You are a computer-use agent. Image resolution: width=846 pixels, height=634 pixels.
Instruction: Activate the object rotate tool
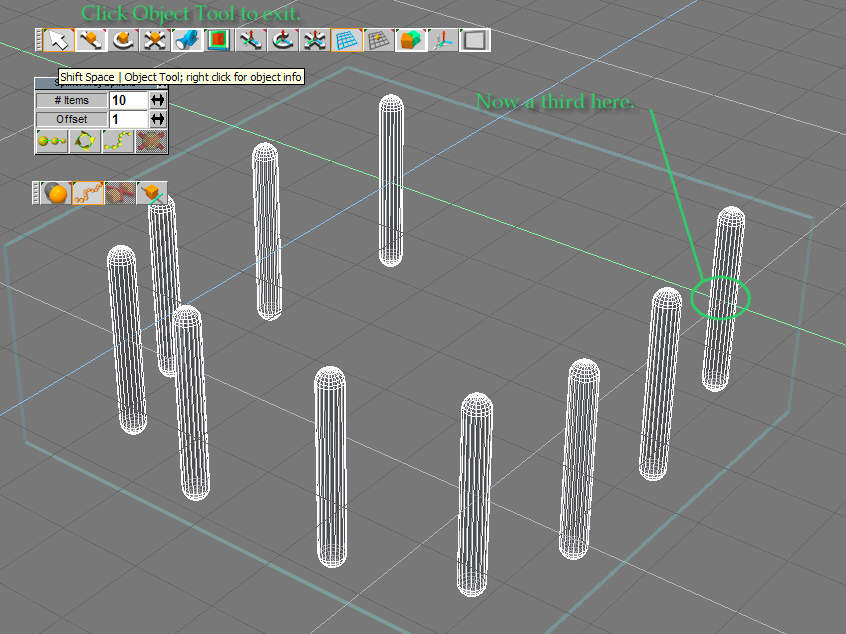123,40
